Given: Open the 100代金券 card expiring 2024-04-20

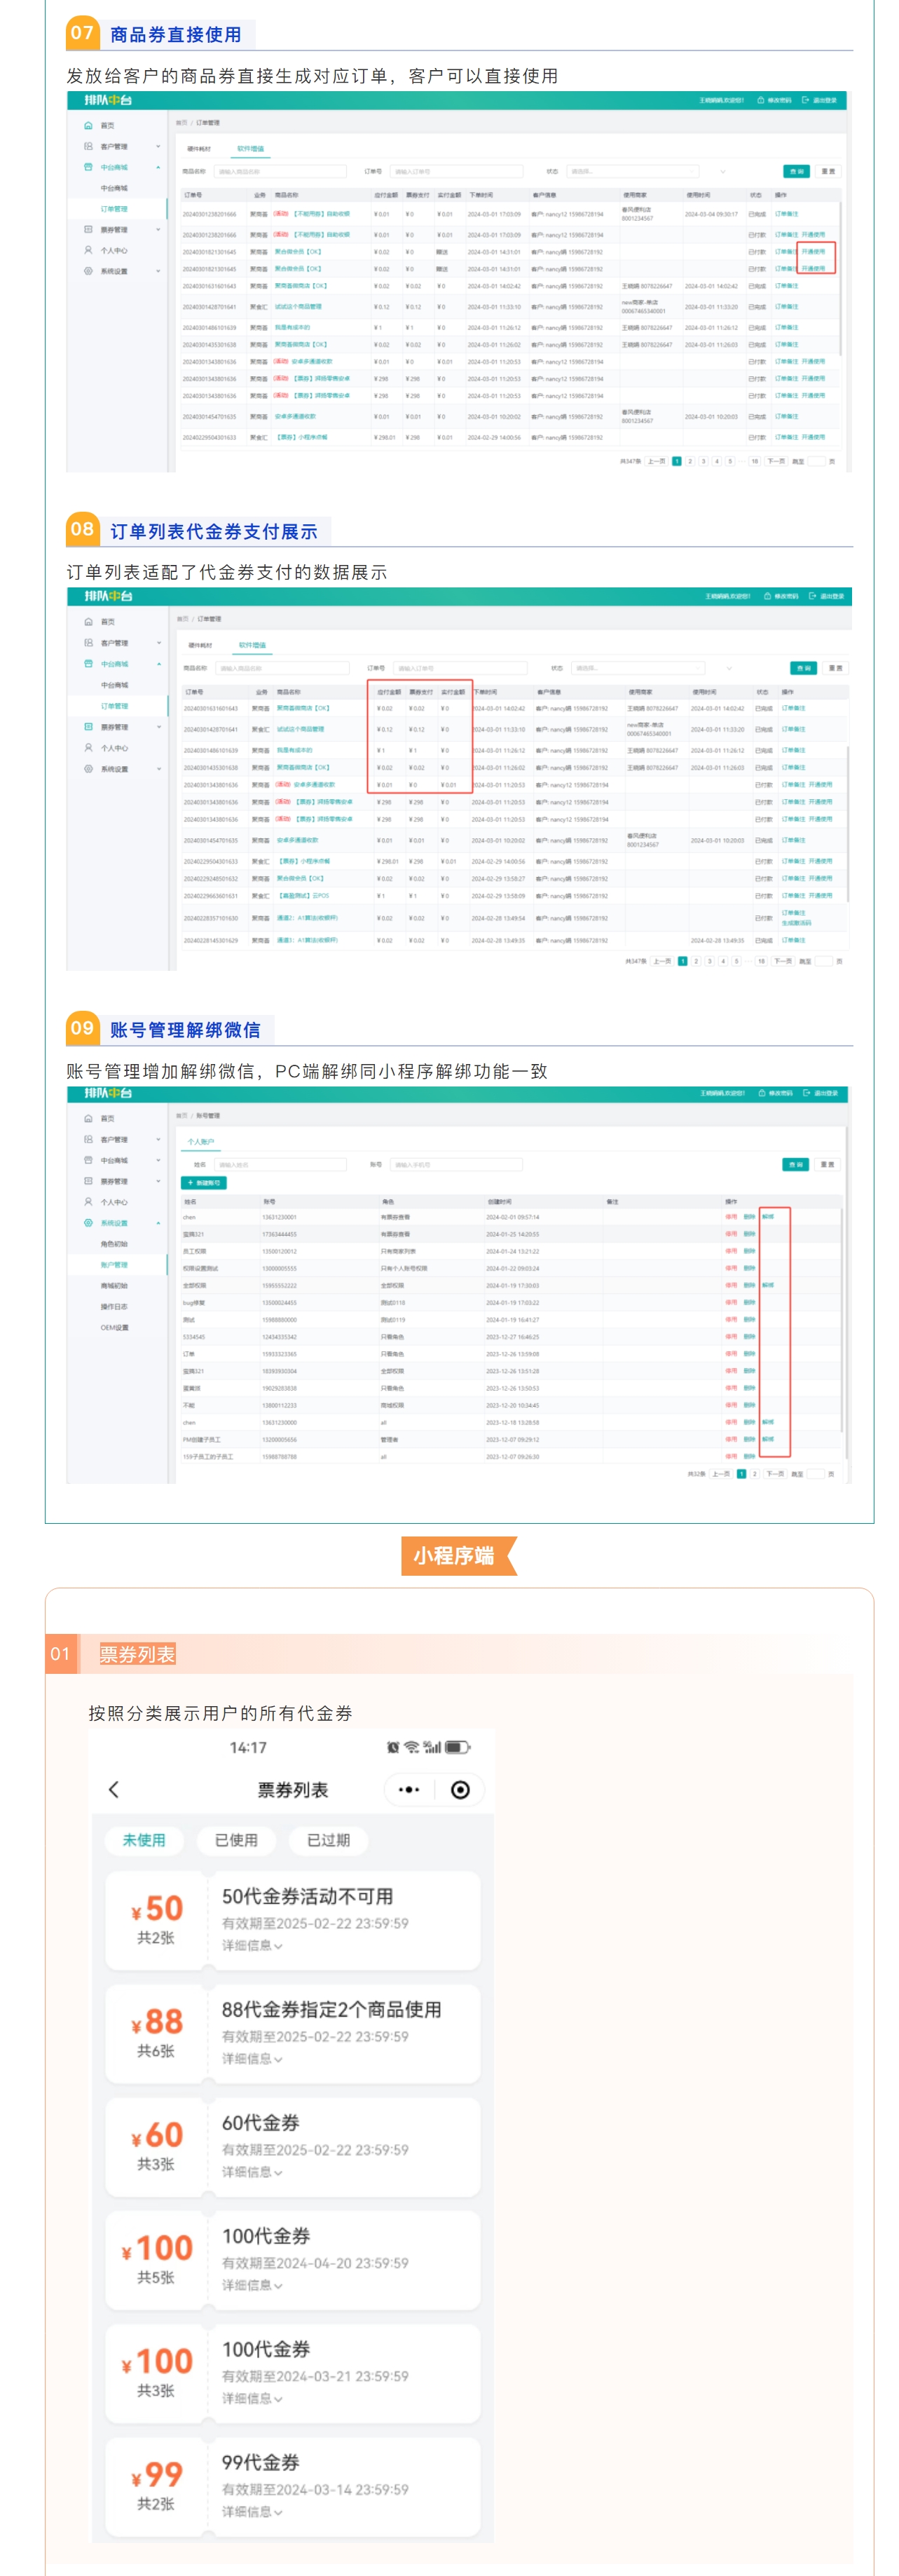Looking at the screenshot, I should 292,2261.
